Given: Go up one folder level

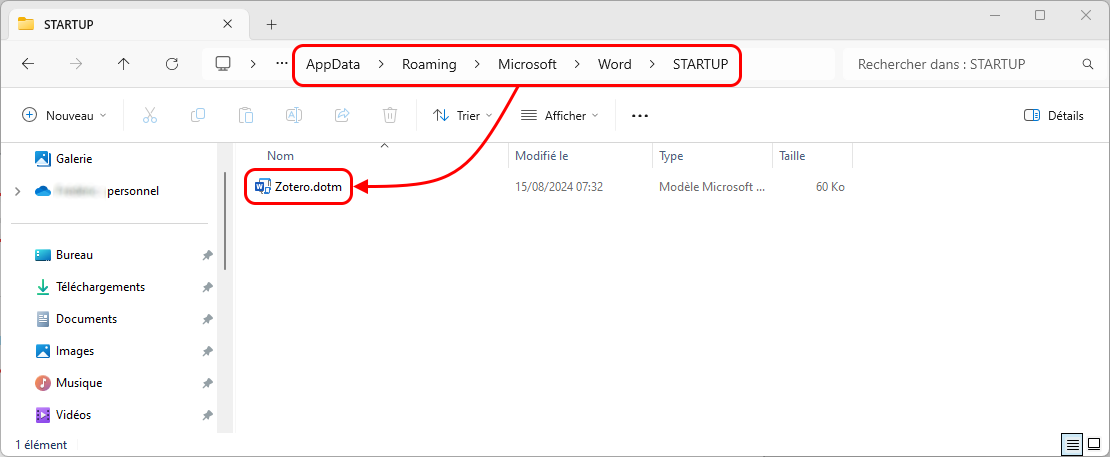Looking at the screenshot, I should tap(124, 64).
